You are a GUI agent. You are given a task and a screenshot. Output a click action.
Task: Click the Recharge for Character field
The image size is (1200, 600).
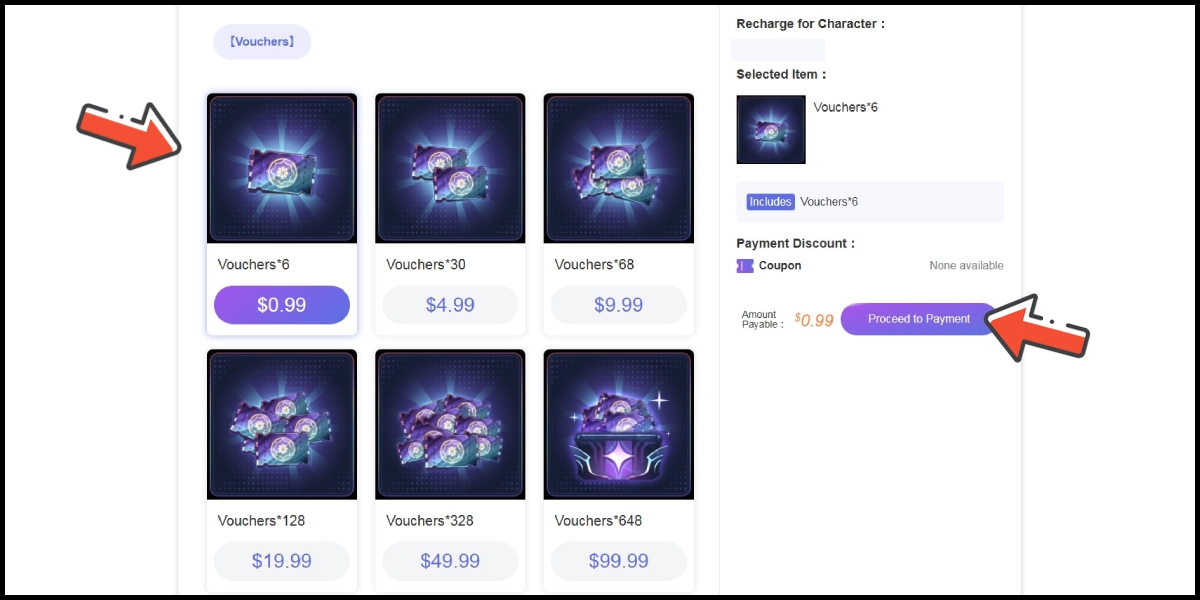(778, 50)
